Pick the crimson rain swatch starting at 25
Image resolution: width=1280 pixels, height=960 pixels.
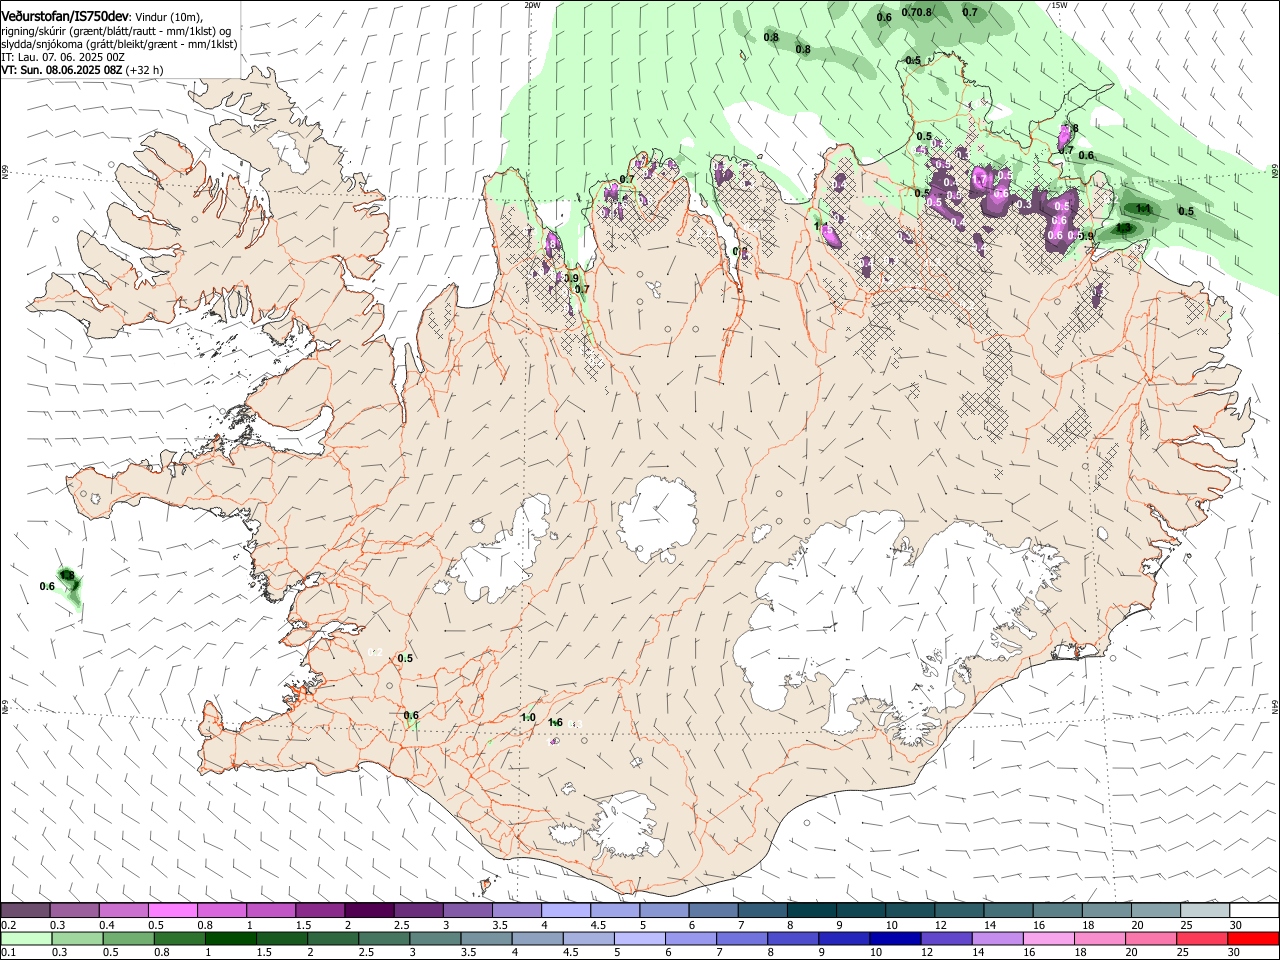coord(1203,939)
